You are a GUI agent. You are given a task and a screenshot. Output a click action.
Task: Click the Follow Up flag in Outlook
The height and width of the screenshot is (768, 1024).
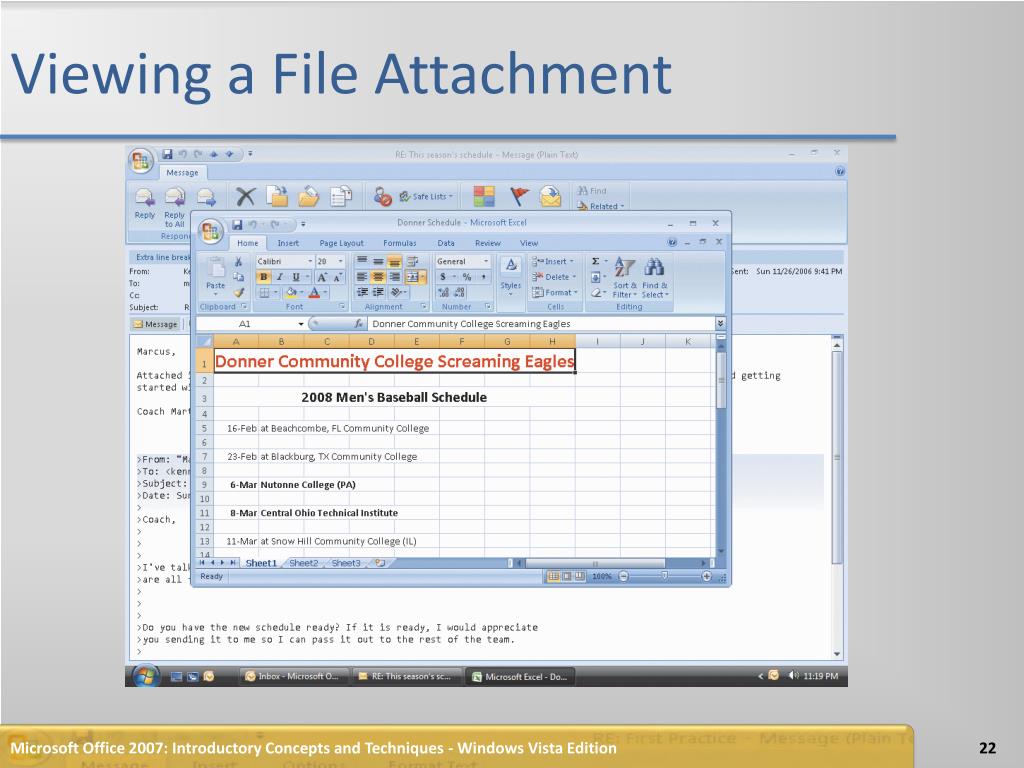(520, 196)
